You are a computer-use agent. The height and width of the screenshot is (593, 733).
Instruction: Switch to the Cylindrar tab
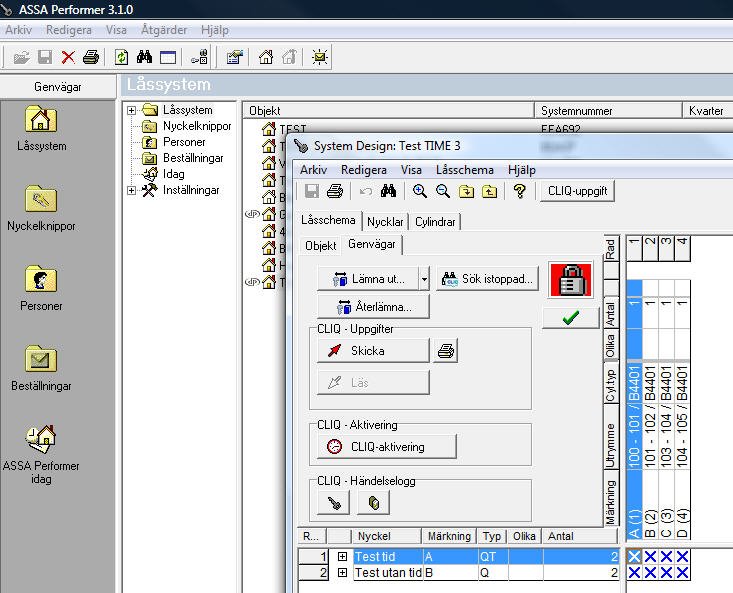pyautogui.click(x=435, y=222)
